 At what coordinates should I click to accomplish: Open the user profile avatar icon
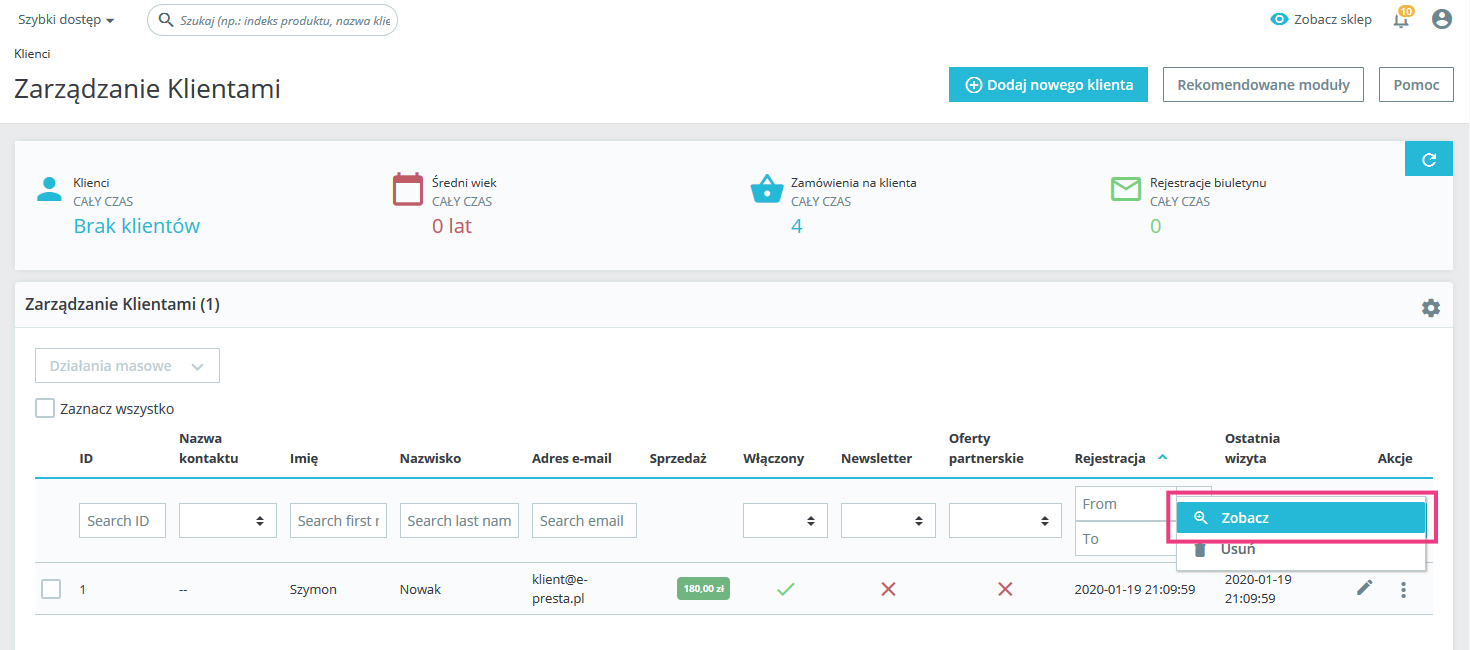tap(1441, 19)
